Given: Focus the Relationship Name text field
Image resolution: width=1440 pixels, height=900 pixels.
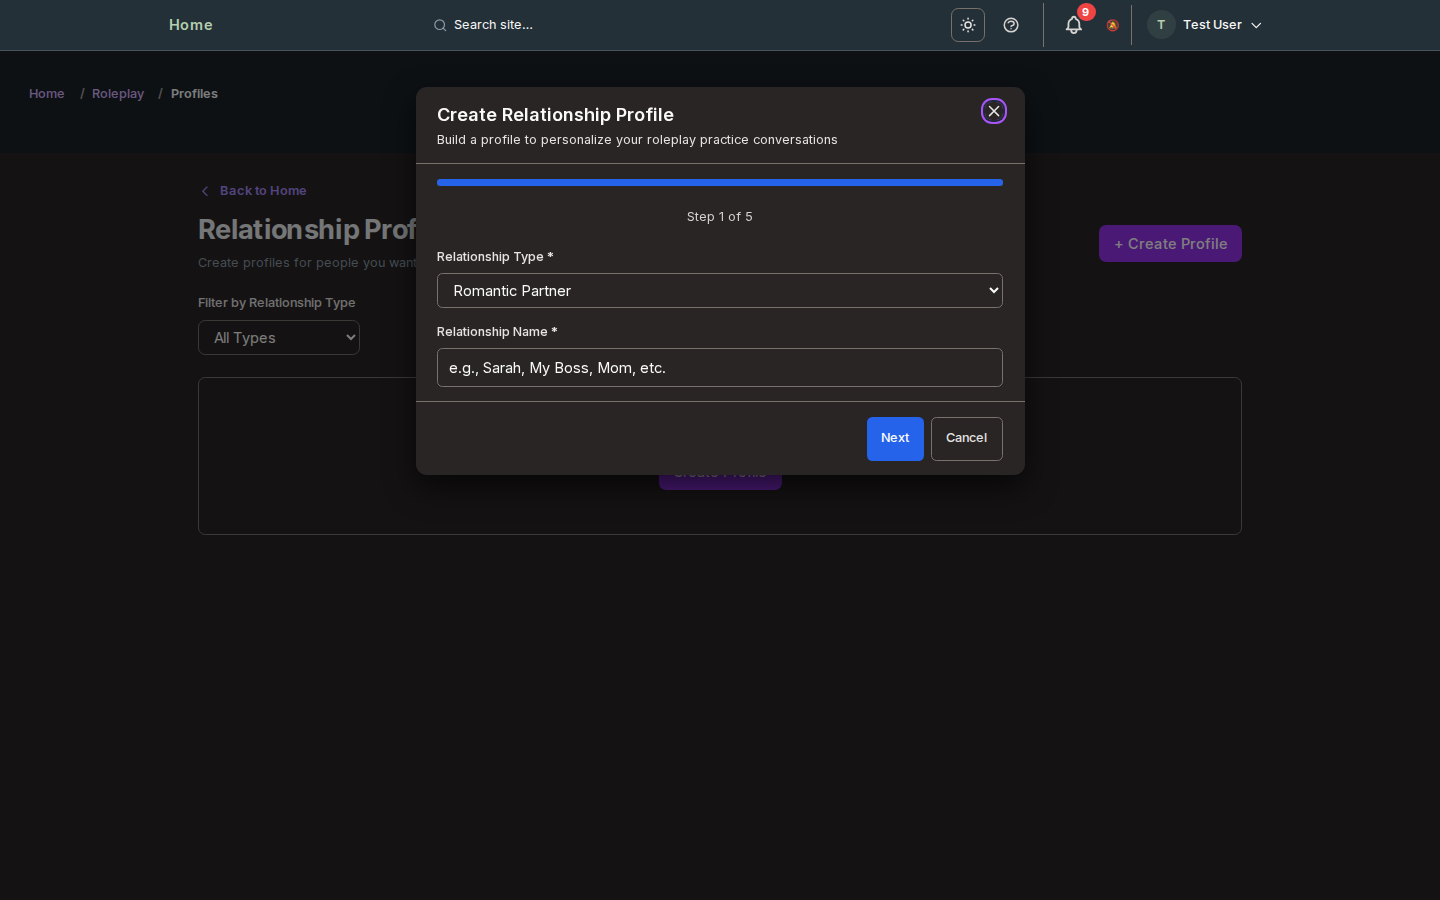Looking at the screenshot, I should pos(719,368).
